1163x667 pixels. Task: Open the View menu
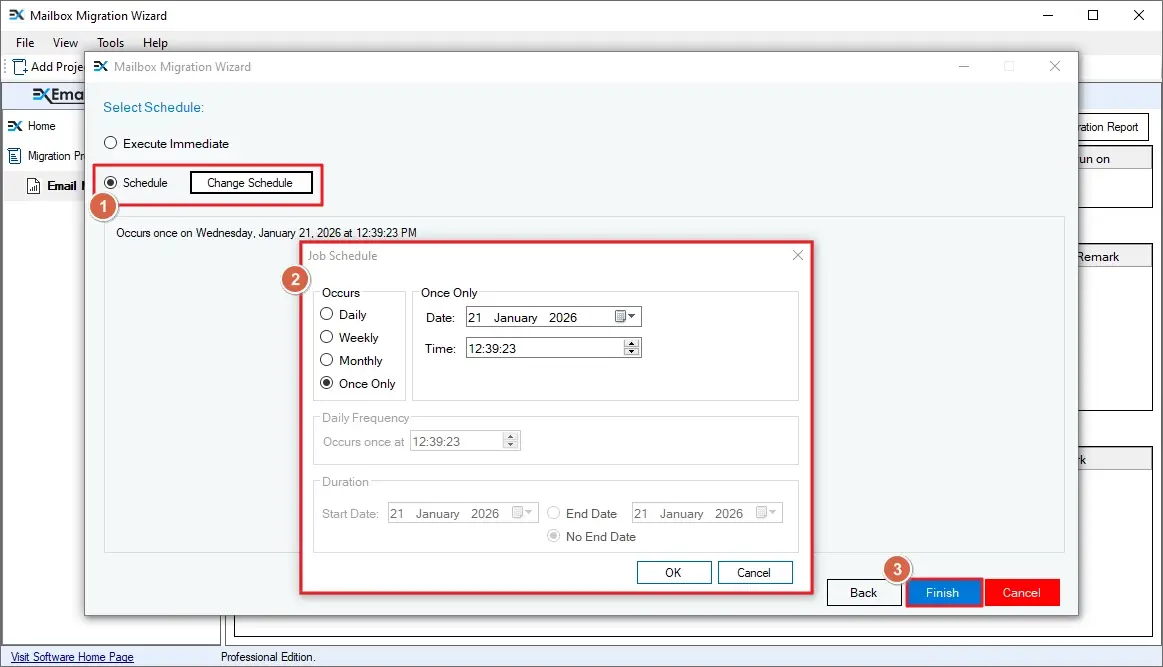65,43
